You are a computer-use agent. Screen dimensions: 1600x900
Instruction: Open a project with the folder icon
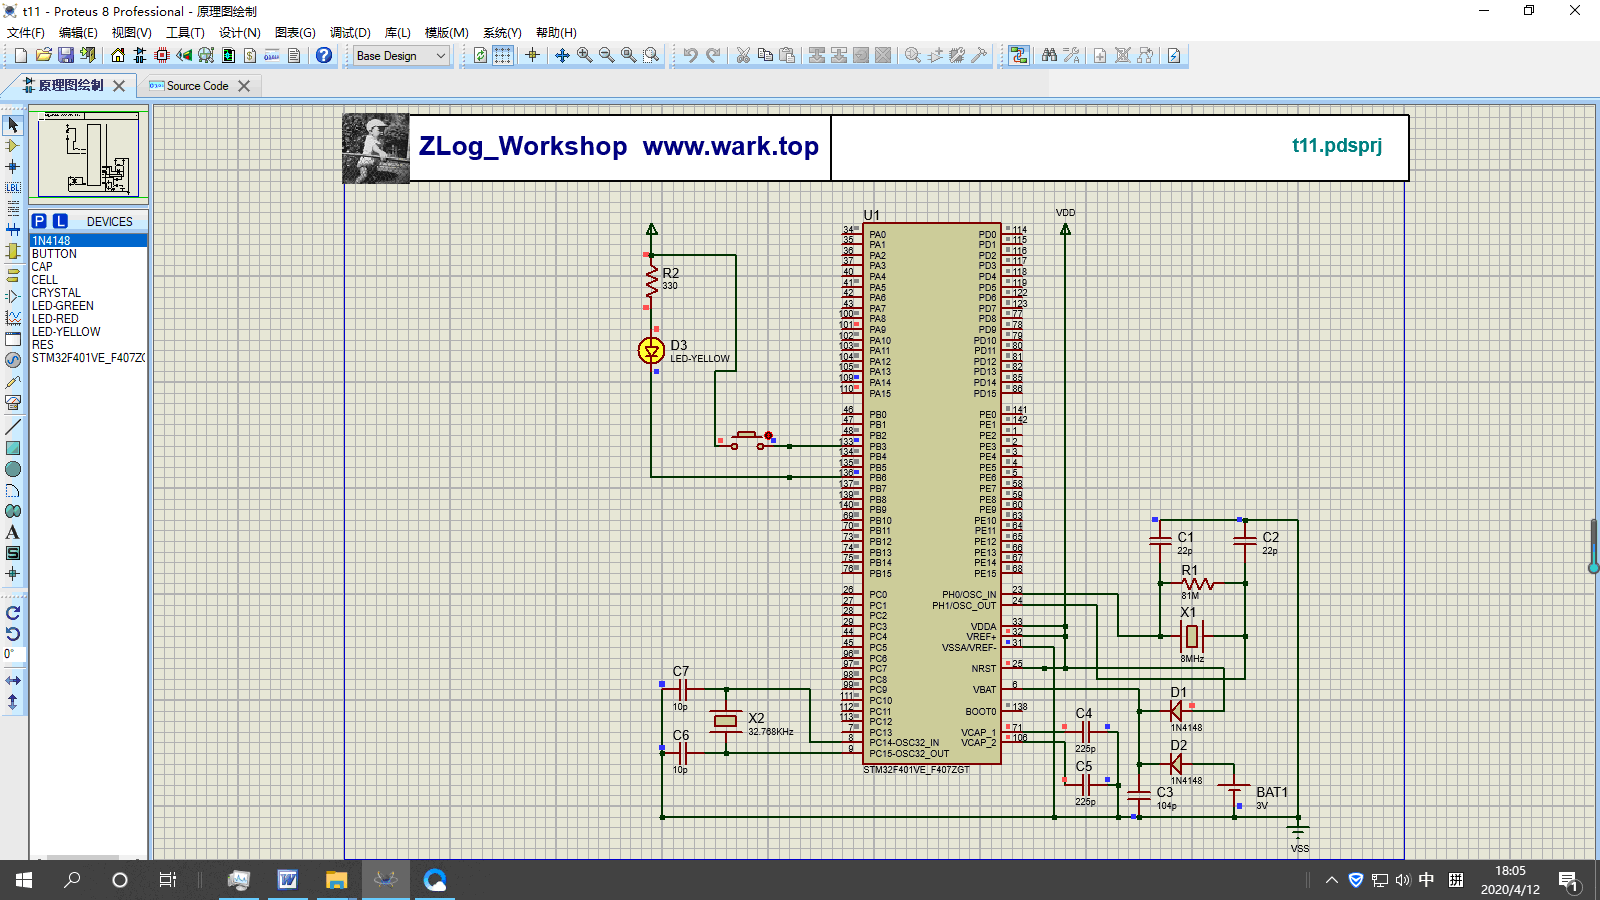[x=43, y=55]
